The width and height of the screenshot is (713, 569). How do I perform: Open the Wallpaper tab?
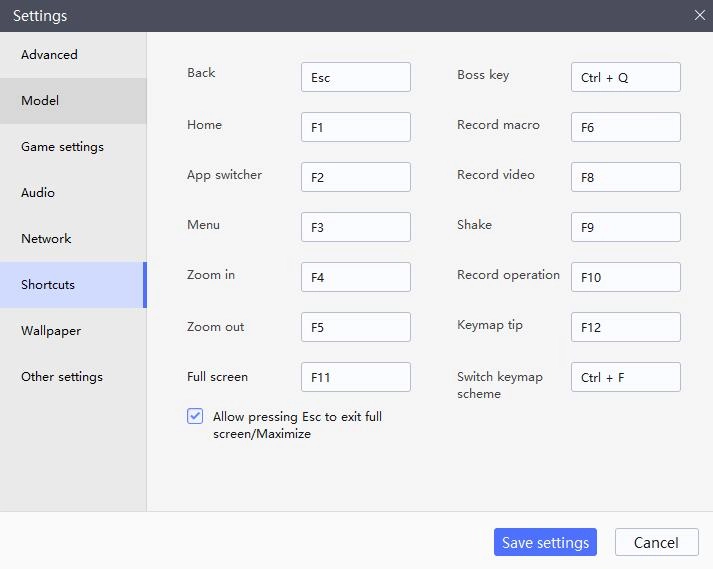pyautogui.click(x=73, y=331)
